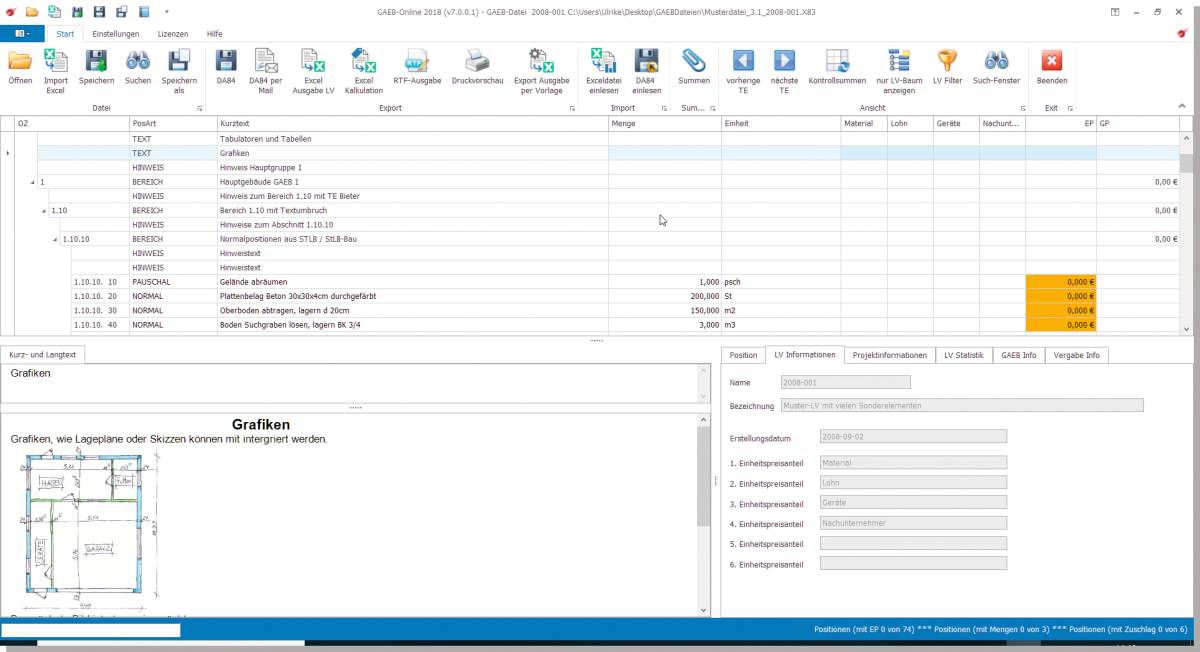The height and width of the screenshot is (652, 1200).
Task: Click the Erstellungsdatum field
Action: 912,436
